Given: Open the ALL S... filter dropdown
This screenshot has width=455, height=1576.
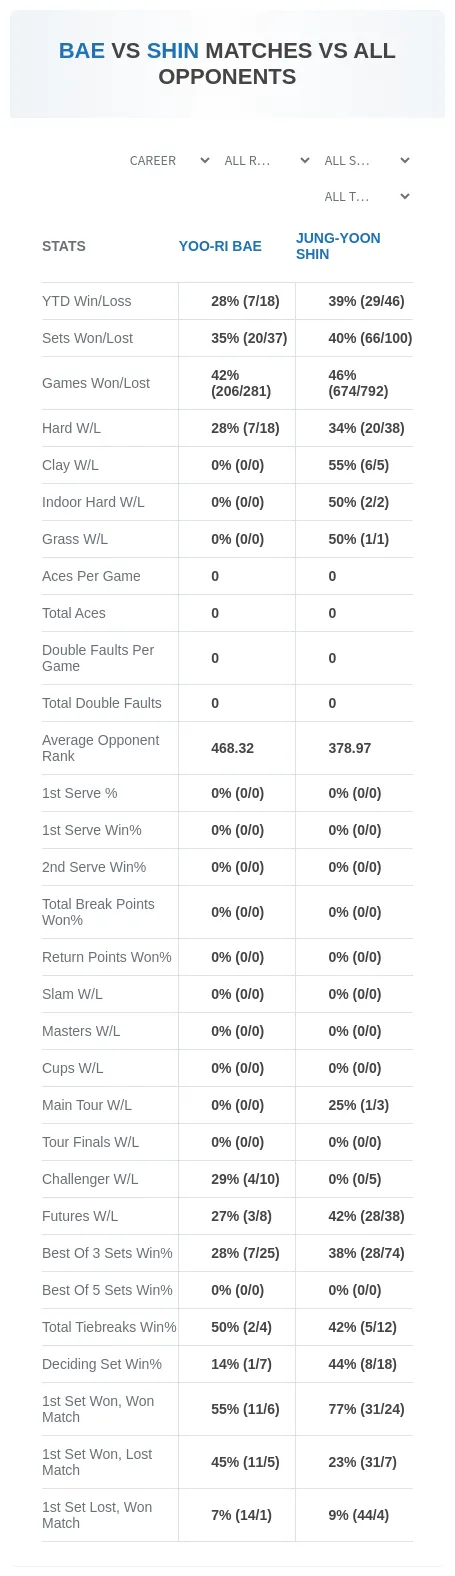Looking at the screenshot, I should (x=366, y=160).
